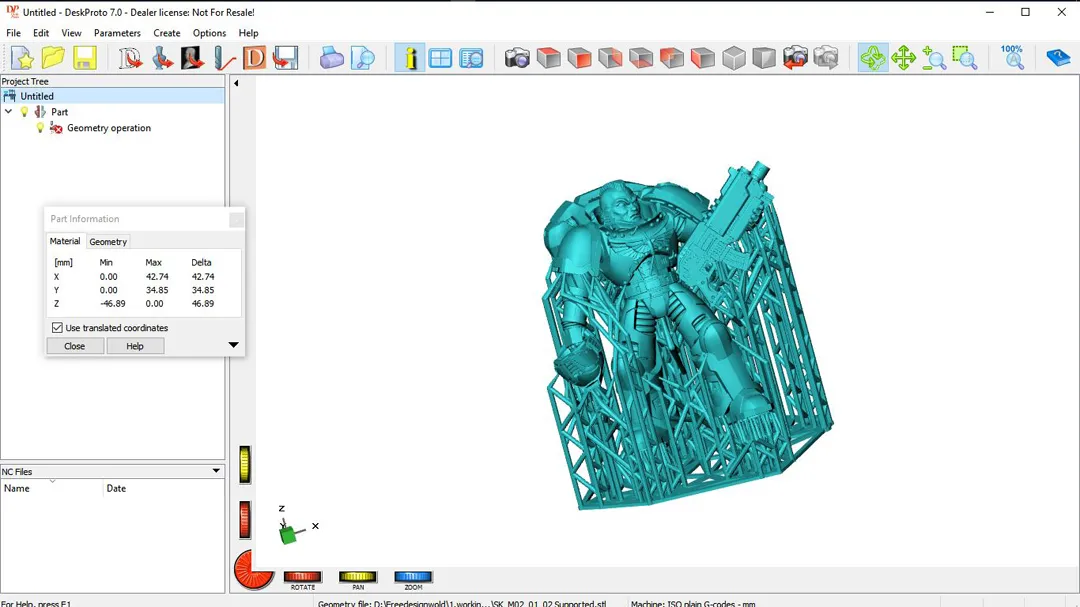The width and height of the screenshot is (1080, 607).
Task: Click the Previous view camera with red arrow
Action: (x=795, y=58)
